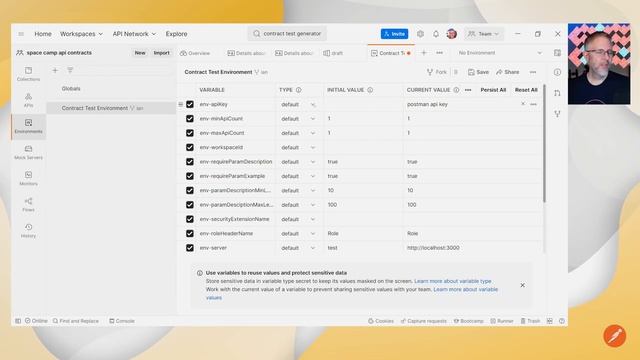Open more actions ellipsis beside Share
Viewport: 640px width, 360px height.
(533, 72)
